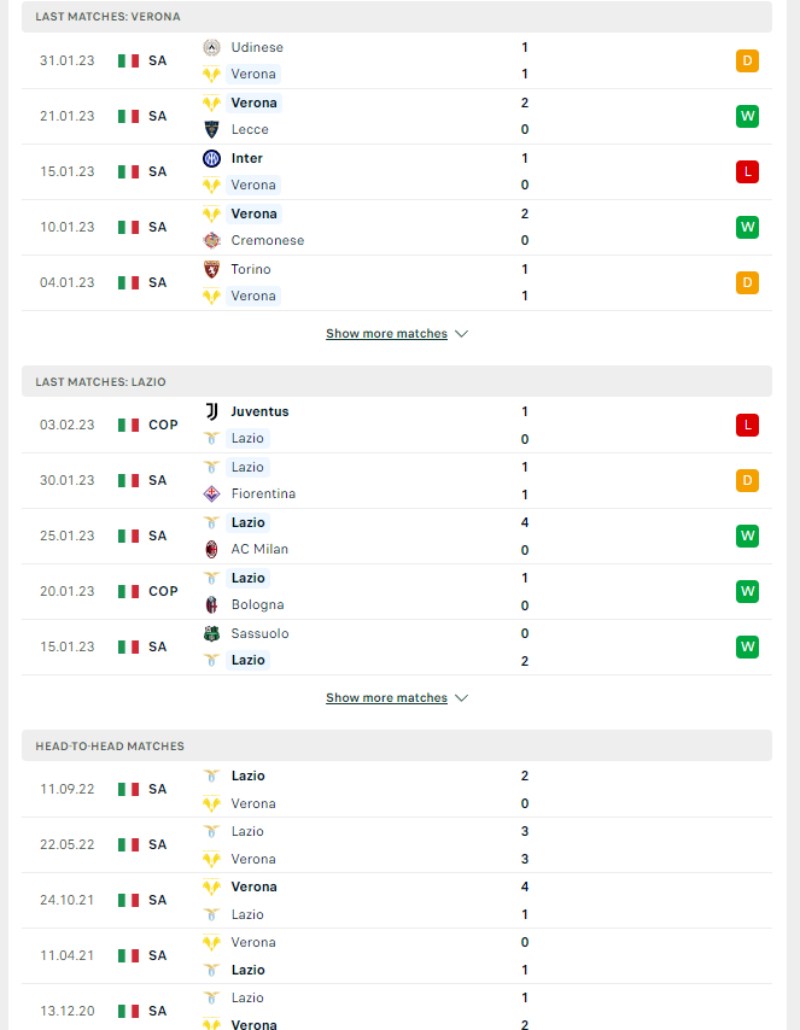This screenshot has height=1030, width=800.
Task: Click the Bologna club crest
Action: (211, 604)
